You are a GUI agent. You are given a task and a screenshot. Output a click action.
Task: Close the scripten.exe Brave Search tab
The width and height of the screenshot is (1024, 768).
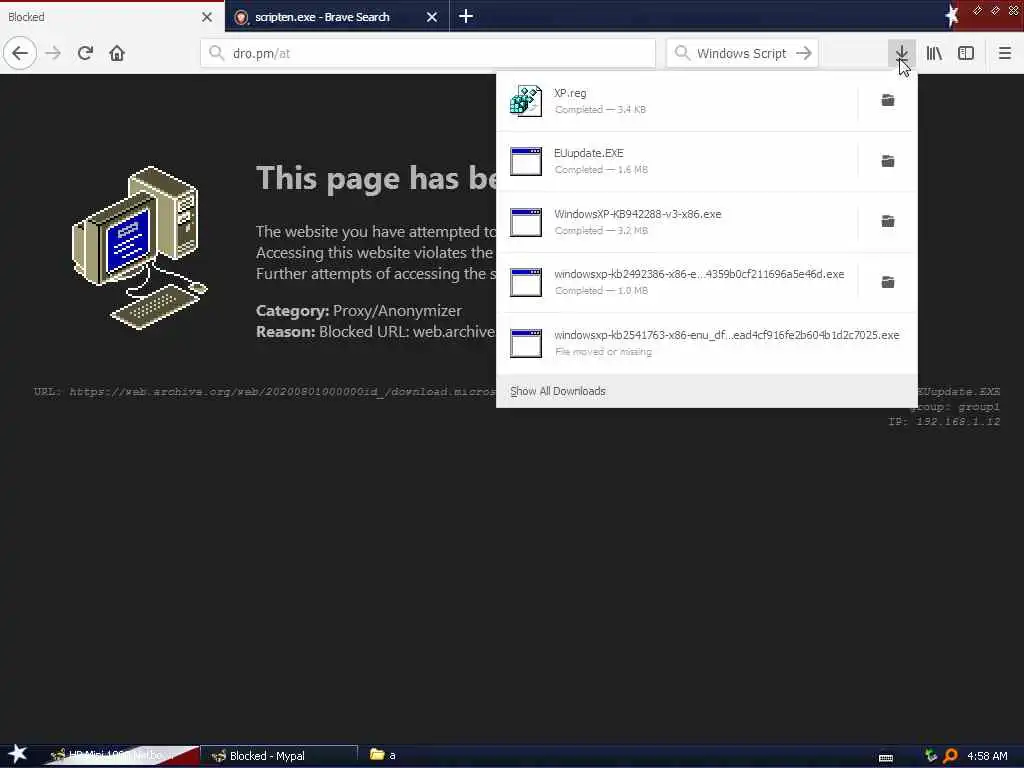pos(432,17)
